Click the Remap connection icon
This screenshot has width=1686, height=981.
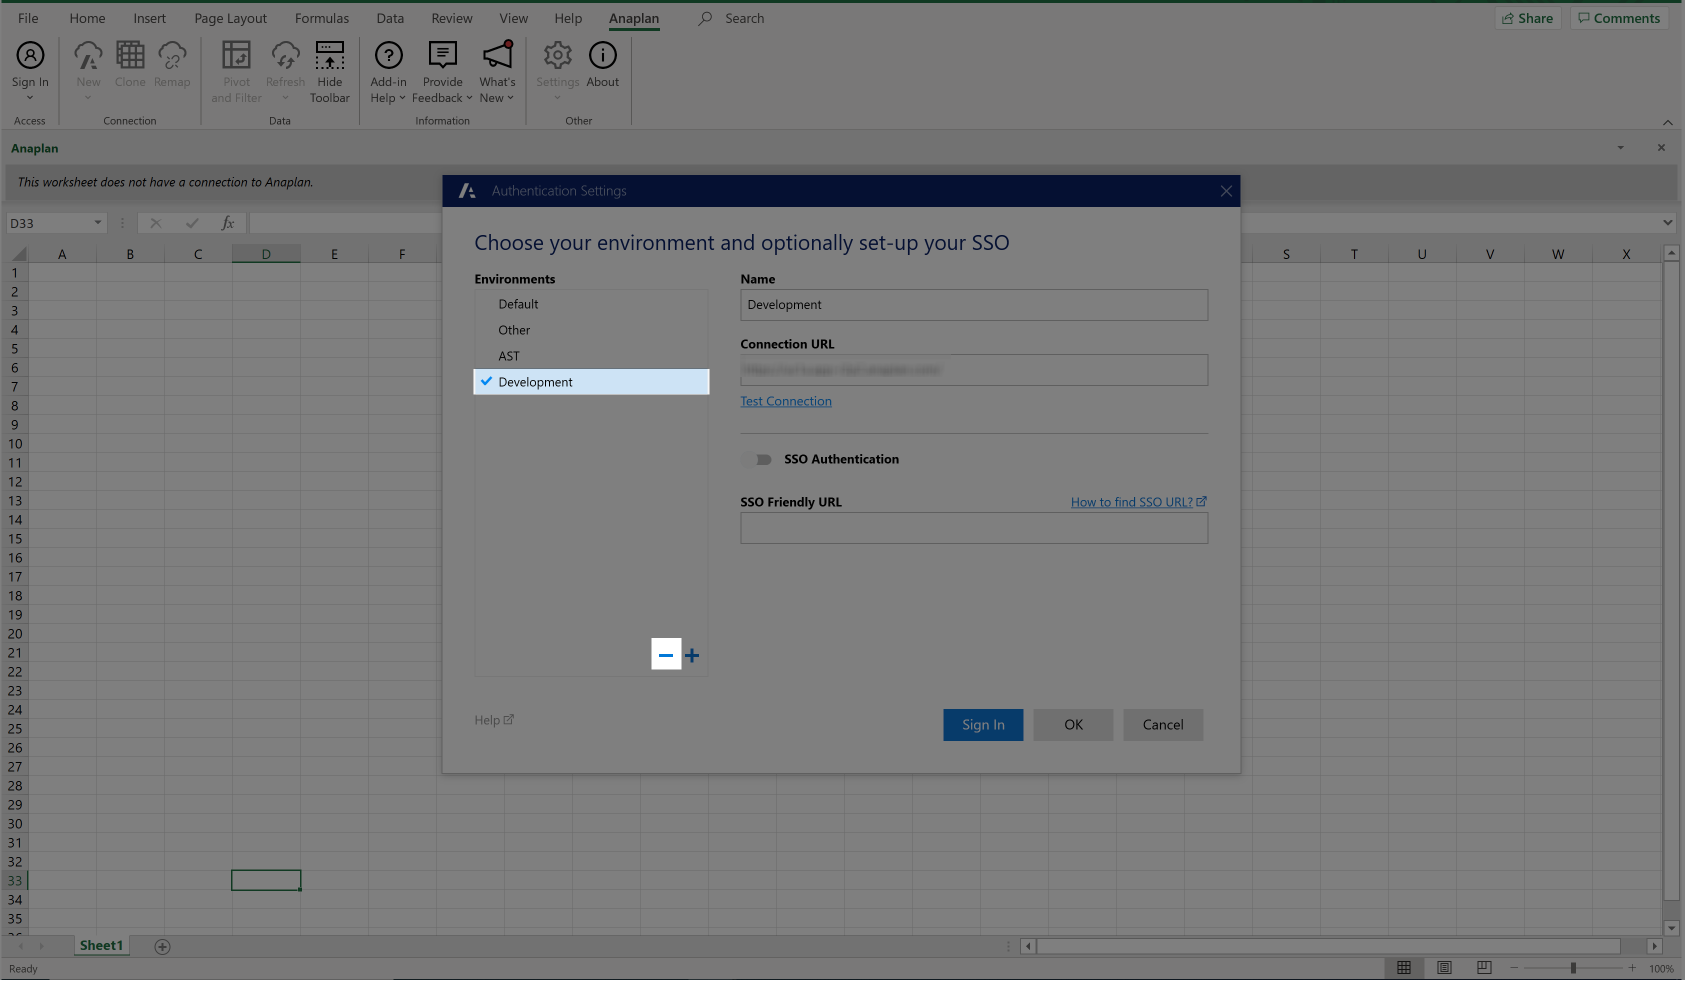tap(172, 55)
